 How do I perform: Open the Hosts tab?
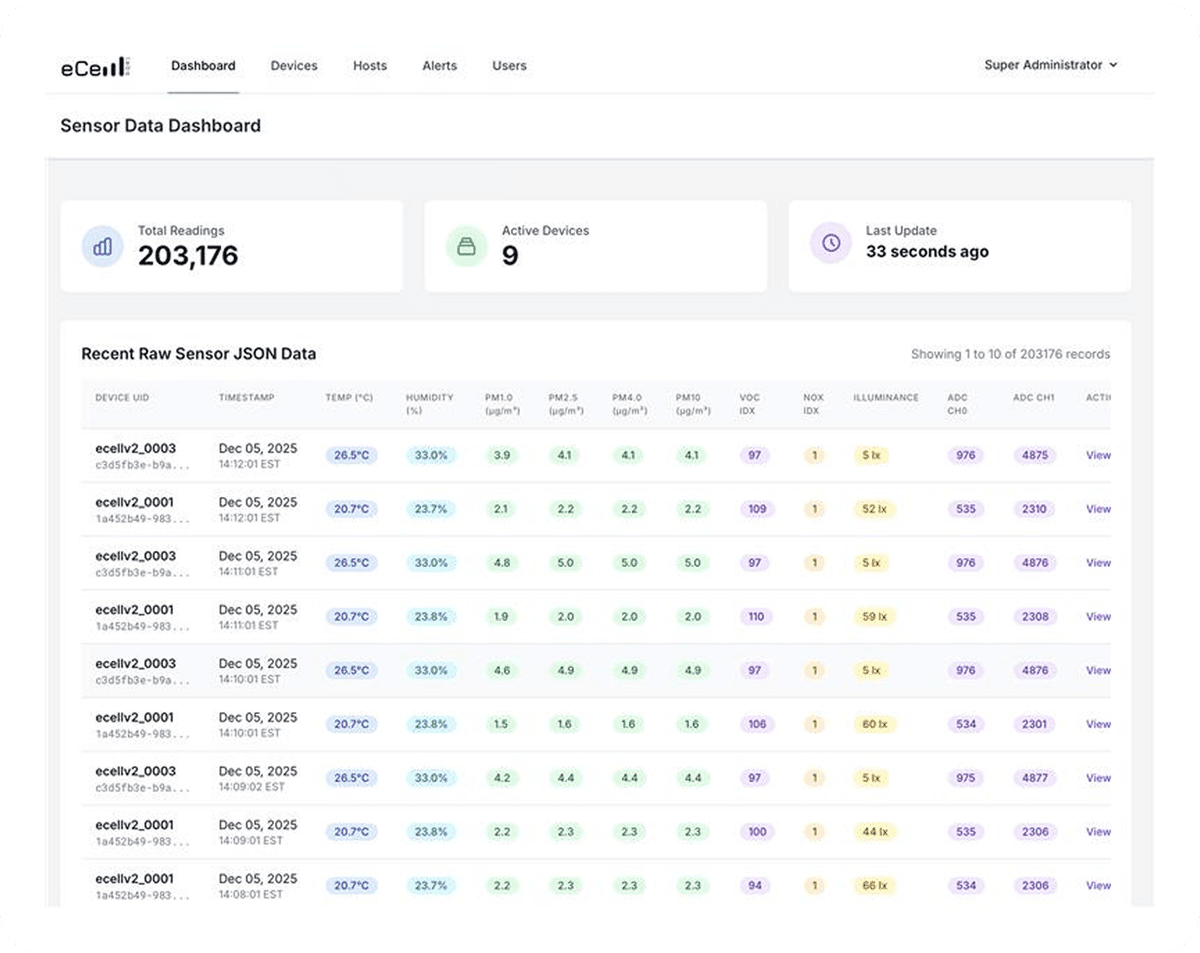pyautogui.click(x=370, y=66)
